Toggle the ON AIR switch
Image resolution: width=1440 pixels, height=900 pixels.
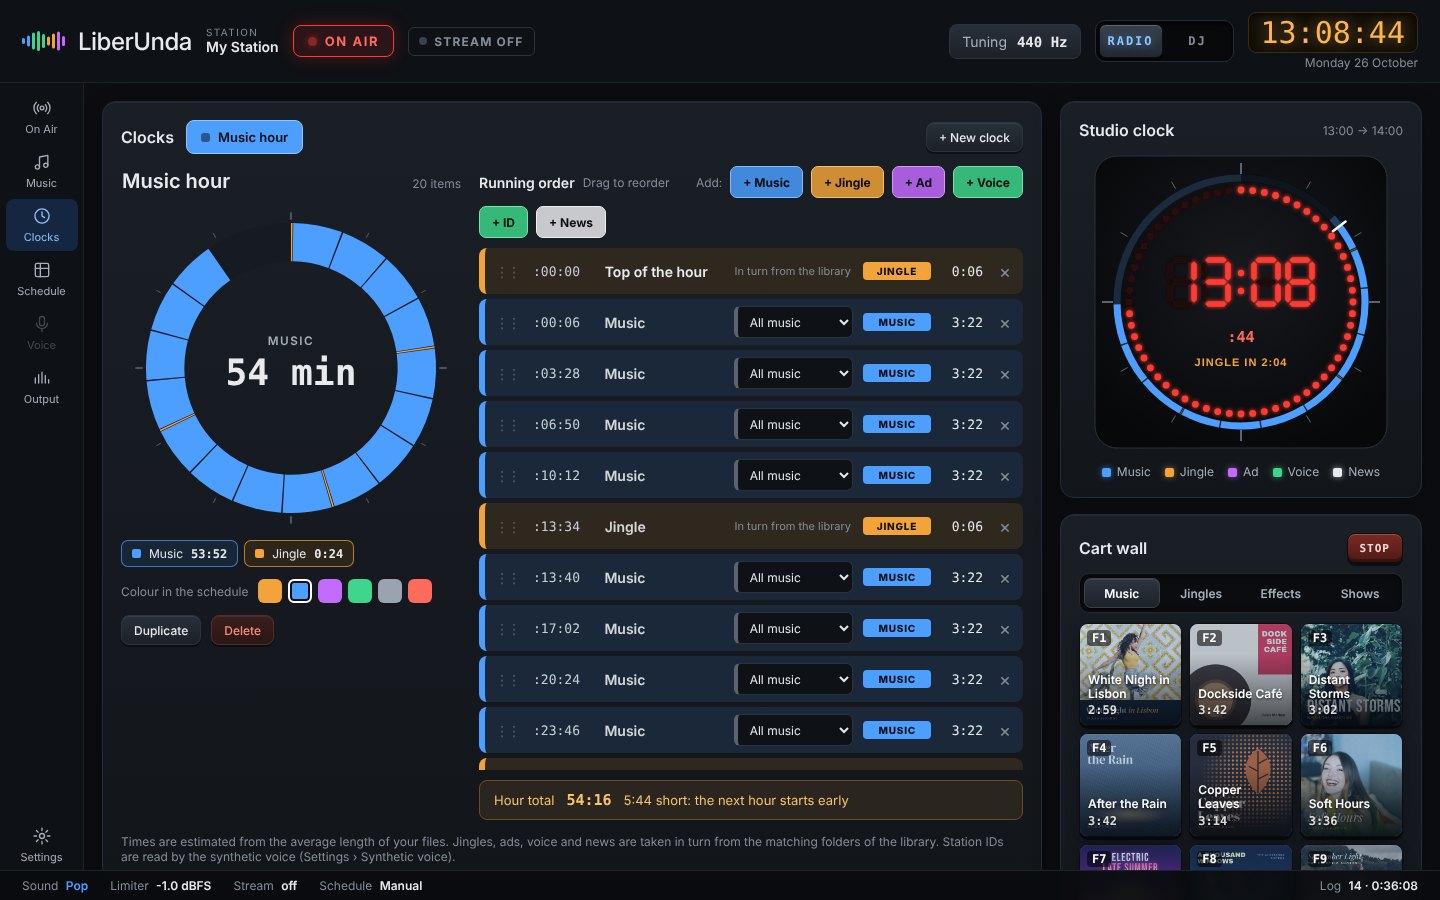343,41
